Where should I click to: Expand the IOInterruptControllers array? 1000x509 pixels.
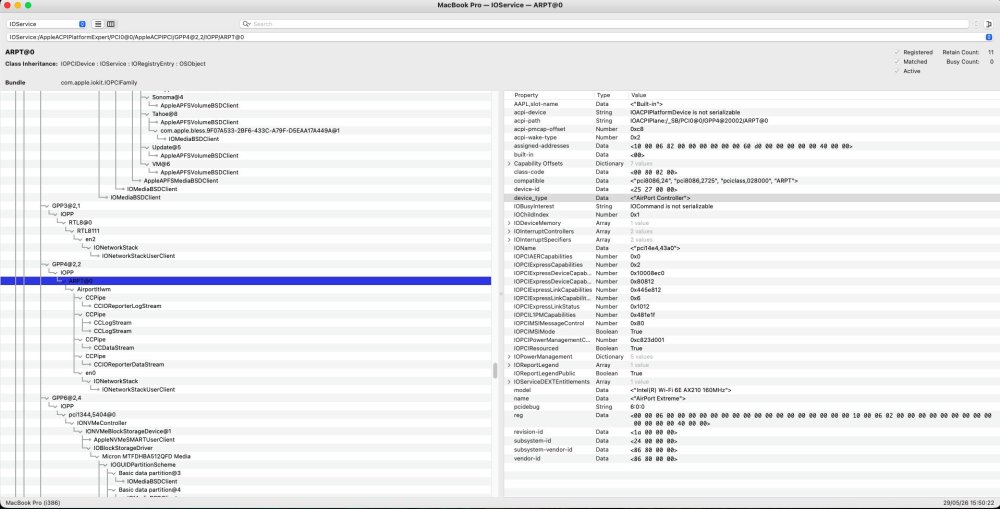click(x=509, y=232)
